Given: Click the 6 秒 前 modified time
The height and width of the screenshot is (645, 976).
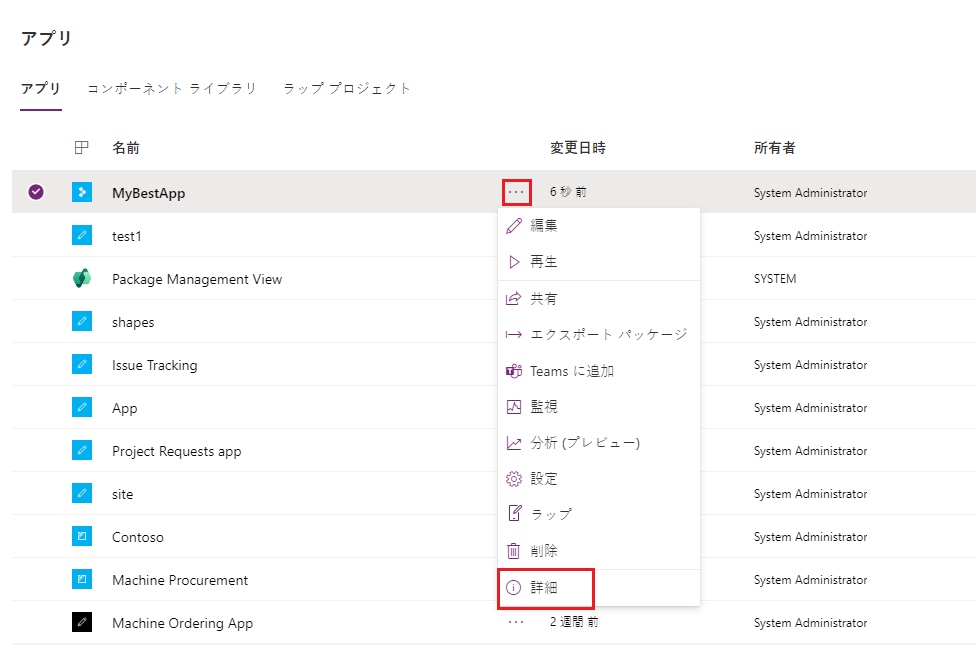Looking at the screenshot, I should 568,192.
